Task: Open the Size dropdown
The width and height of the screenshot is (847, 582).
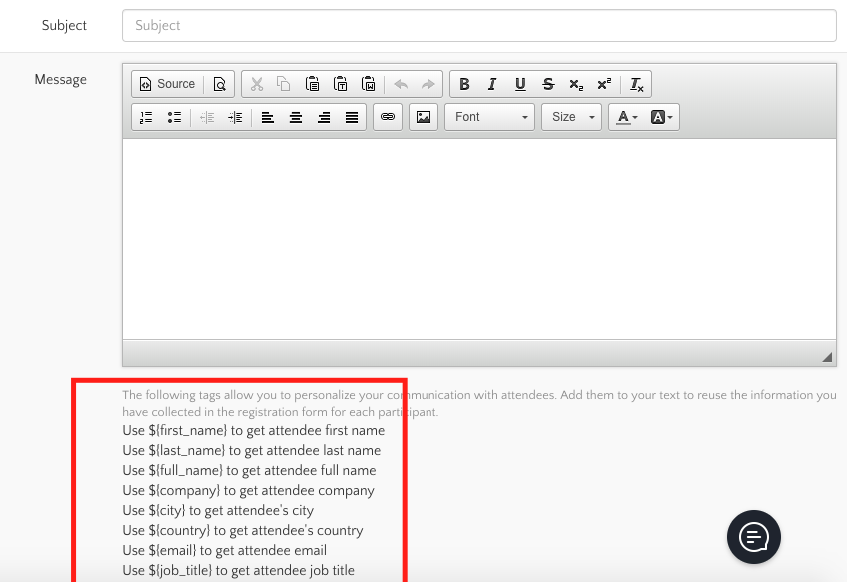Action: pyautogui.click(x=571, y=117)
